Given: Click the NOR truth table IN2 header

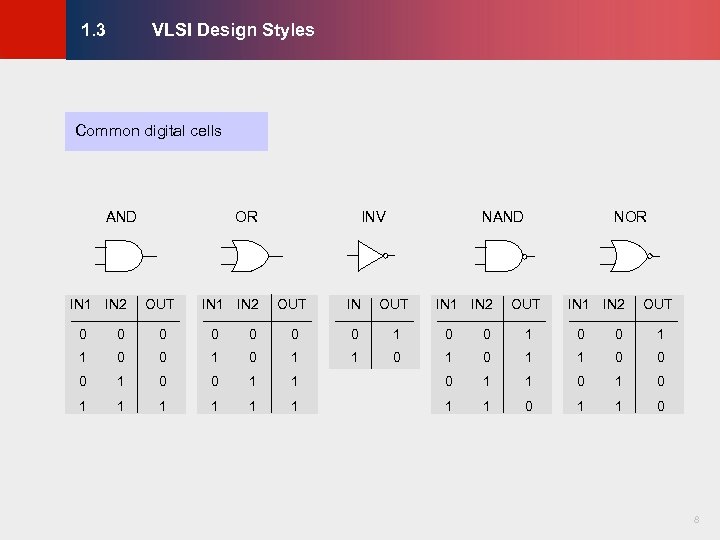Looking at the screenshot, I should point(613,304).
